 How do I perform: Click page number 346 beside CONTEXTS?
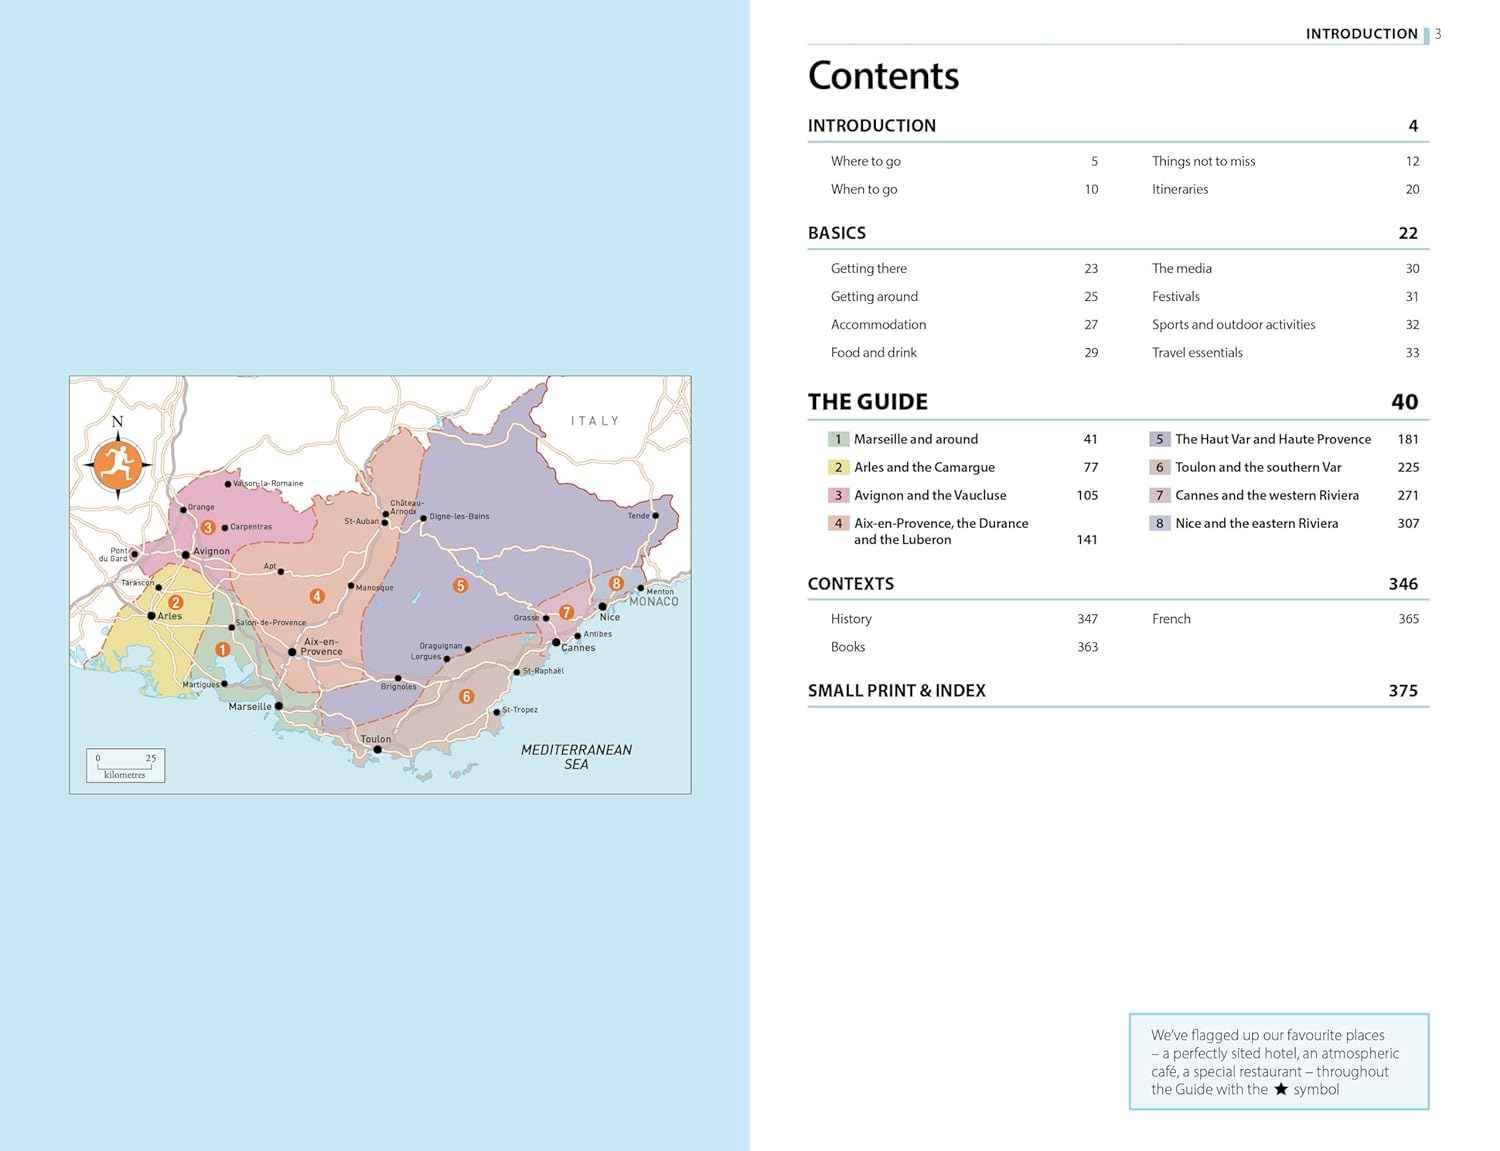[x=1403, y=584]
